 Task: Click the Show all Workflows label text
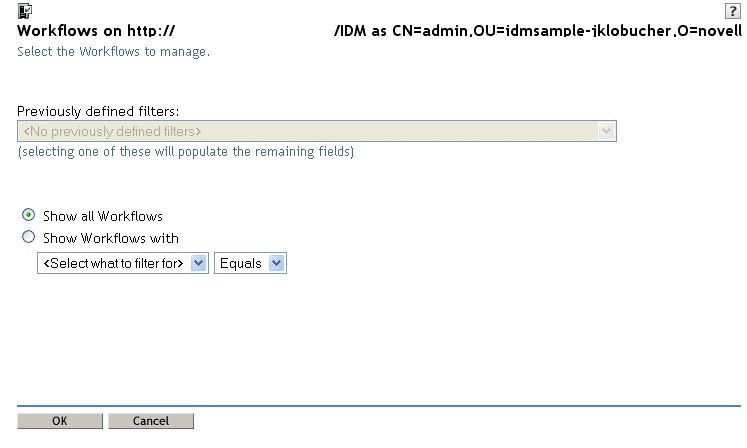pos(103,216)
